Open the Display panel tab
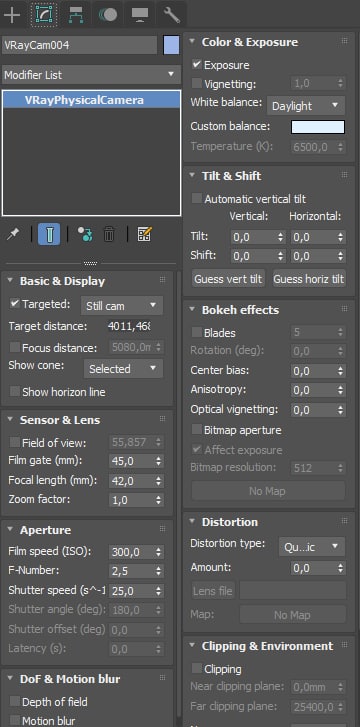The height and width of the screenshot is (727, 360). point(140,15)
